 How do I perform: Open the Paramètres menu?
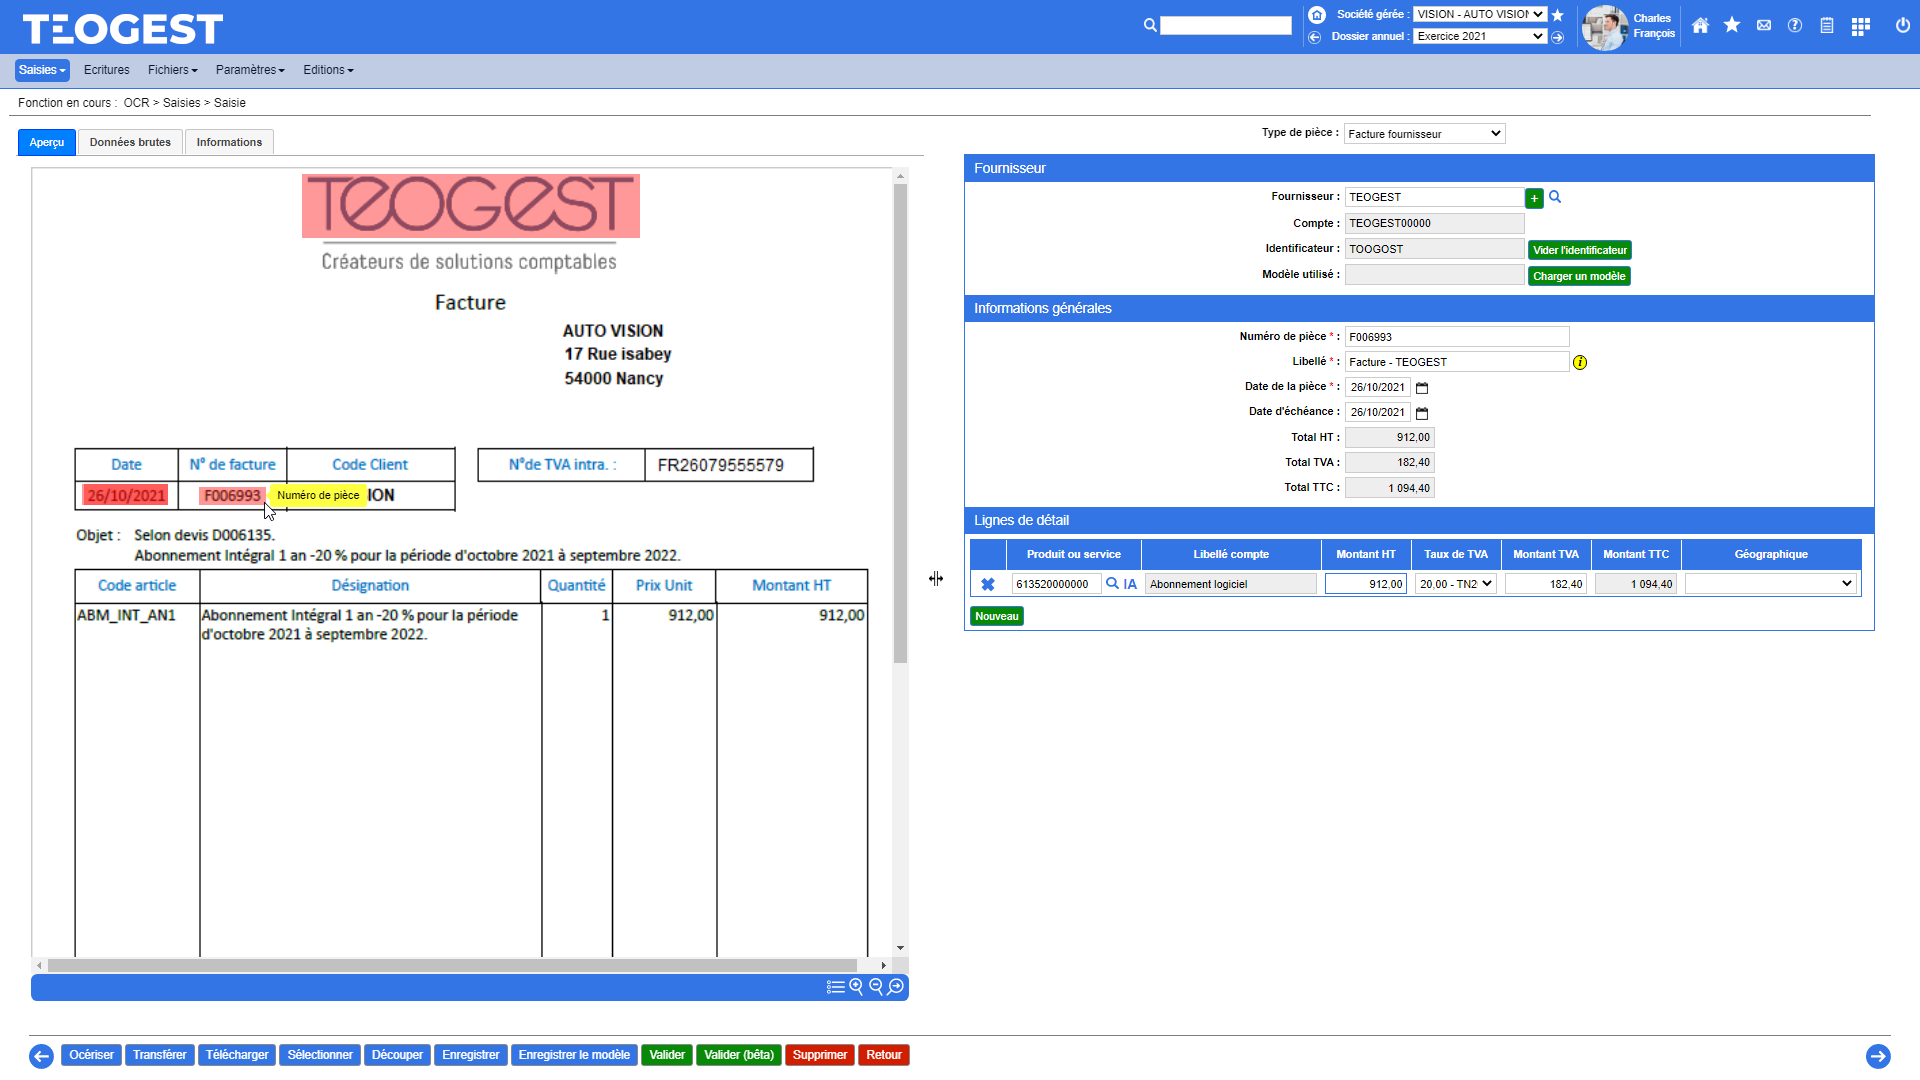249,70
